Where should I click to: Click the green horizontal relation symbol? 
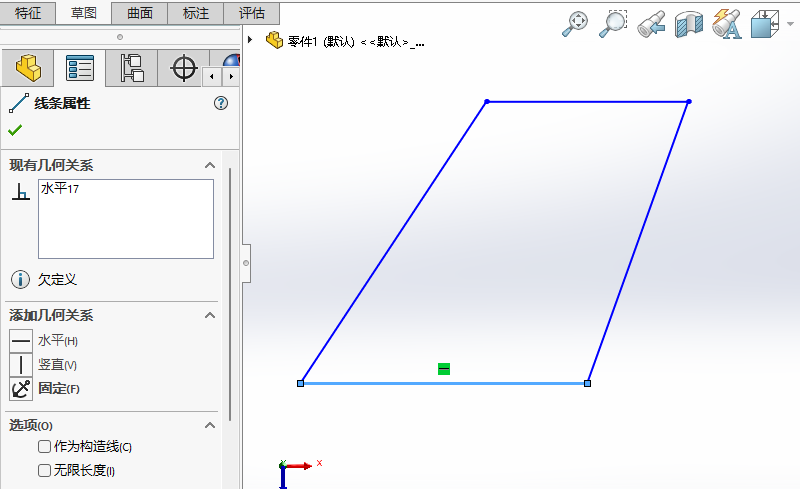(444, 369)
